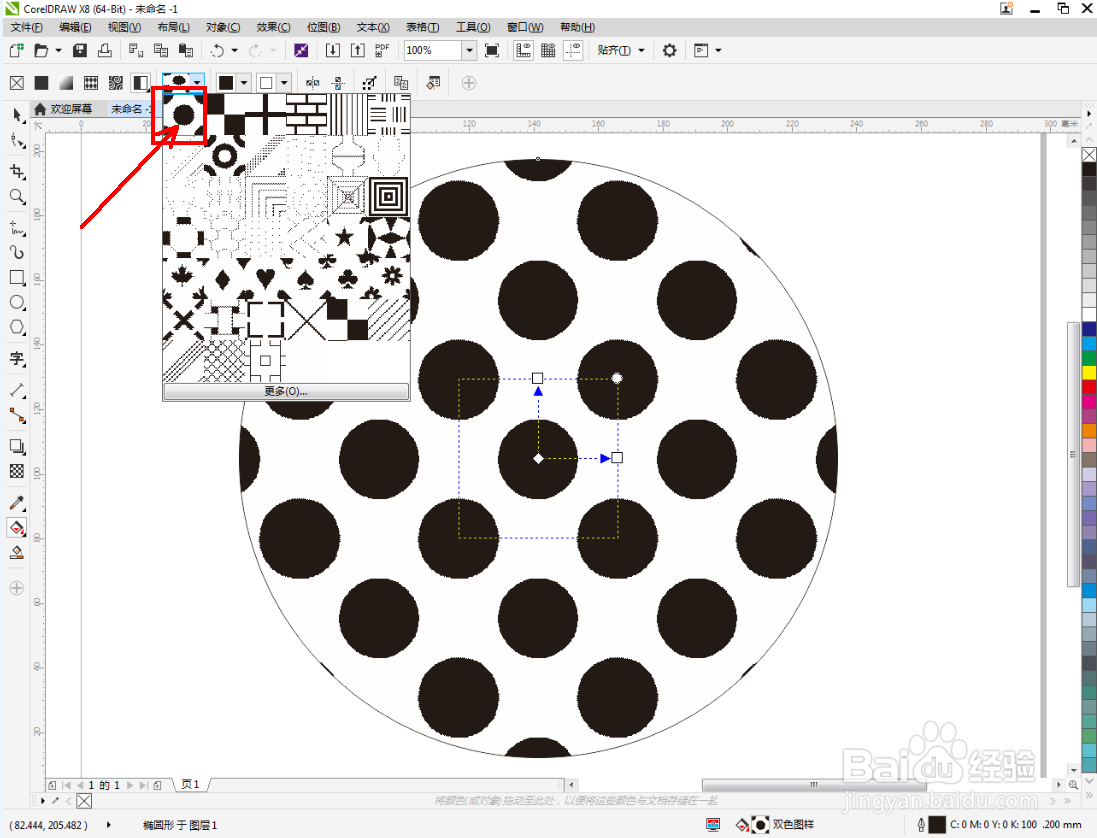Select the Color Eyedropper tool
Image resolution: width=1097 pixels, height=838 pixels.
[17, 503]
